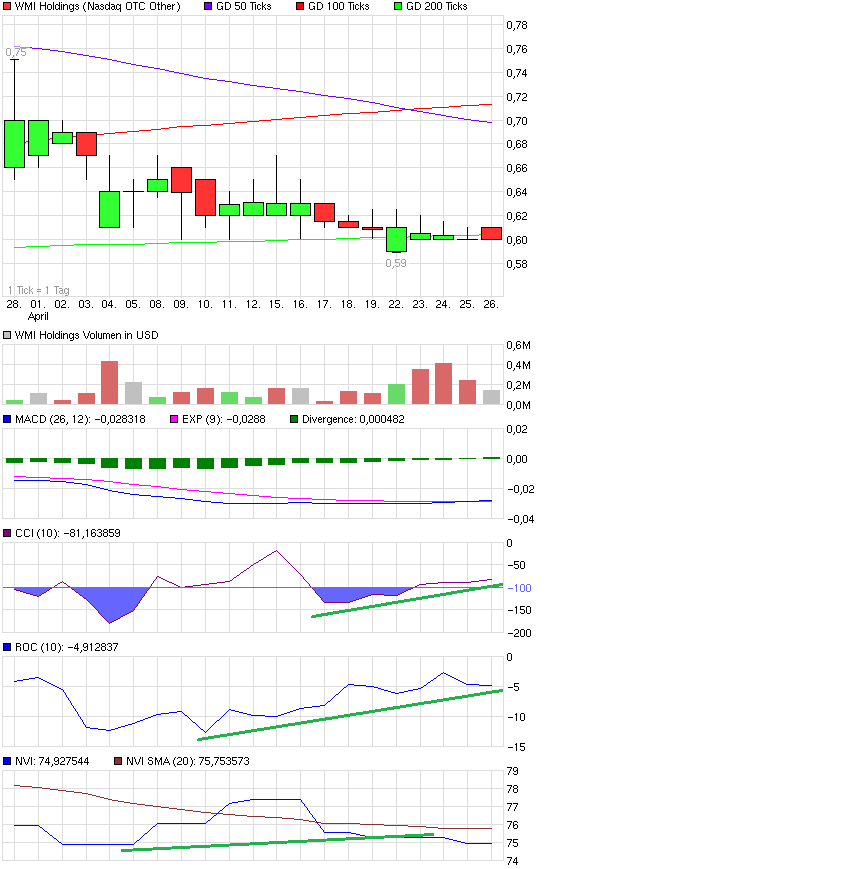
Task: Click the 76 NVI axis label
Action: [513, 825]
